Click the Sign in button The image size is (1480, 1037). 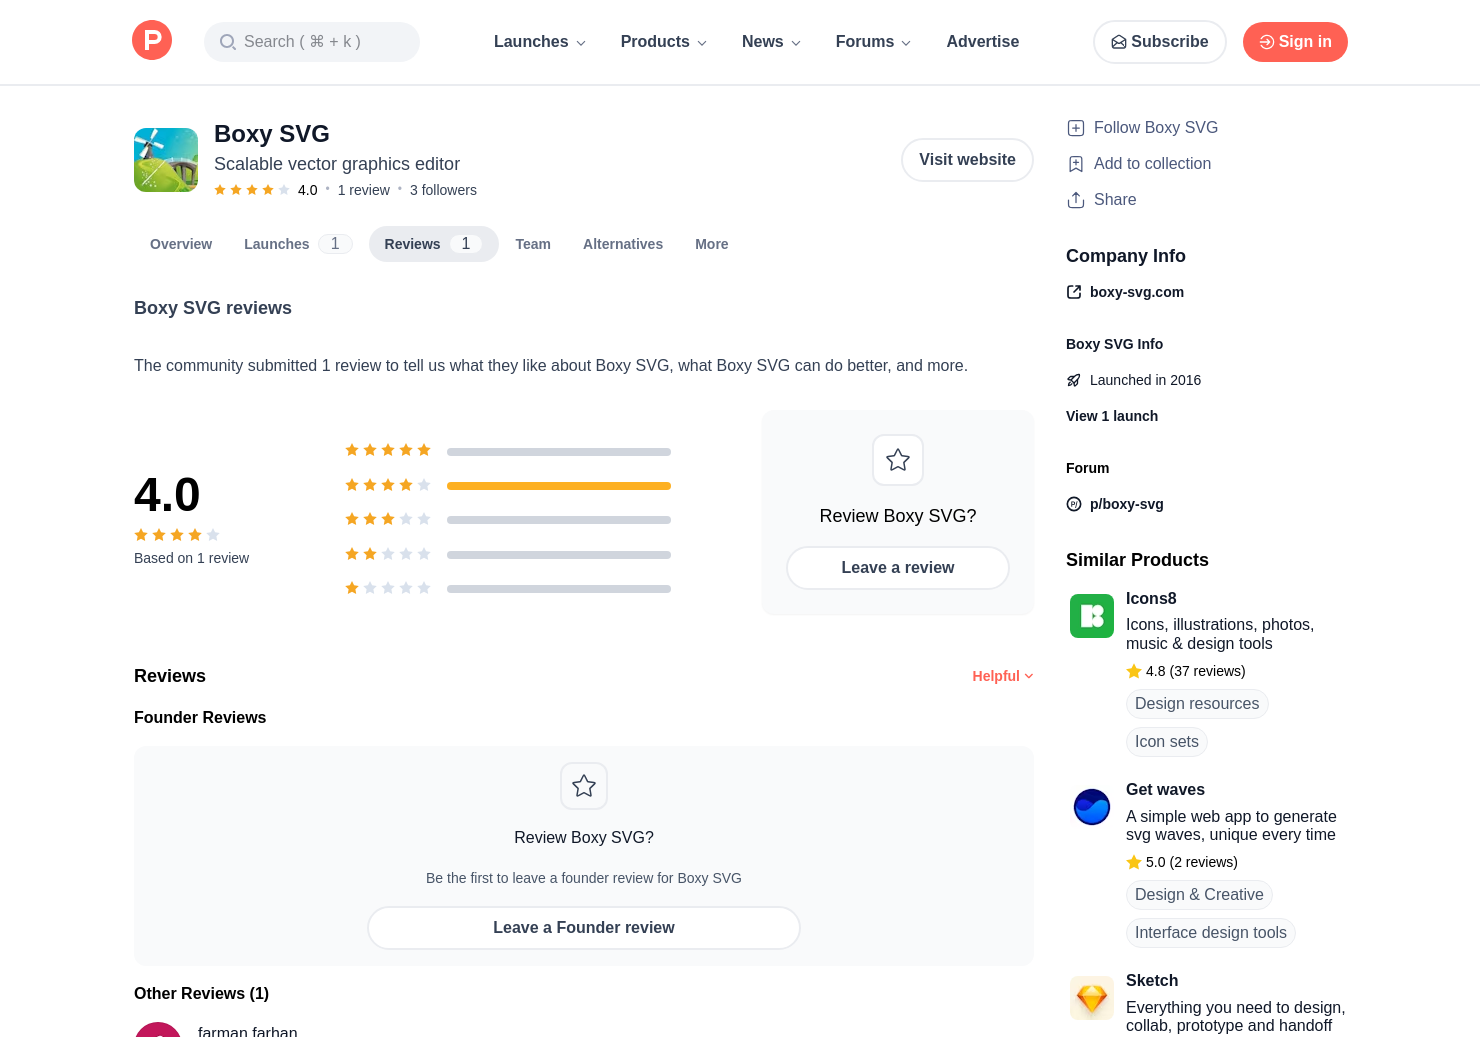pos(1295,42)
